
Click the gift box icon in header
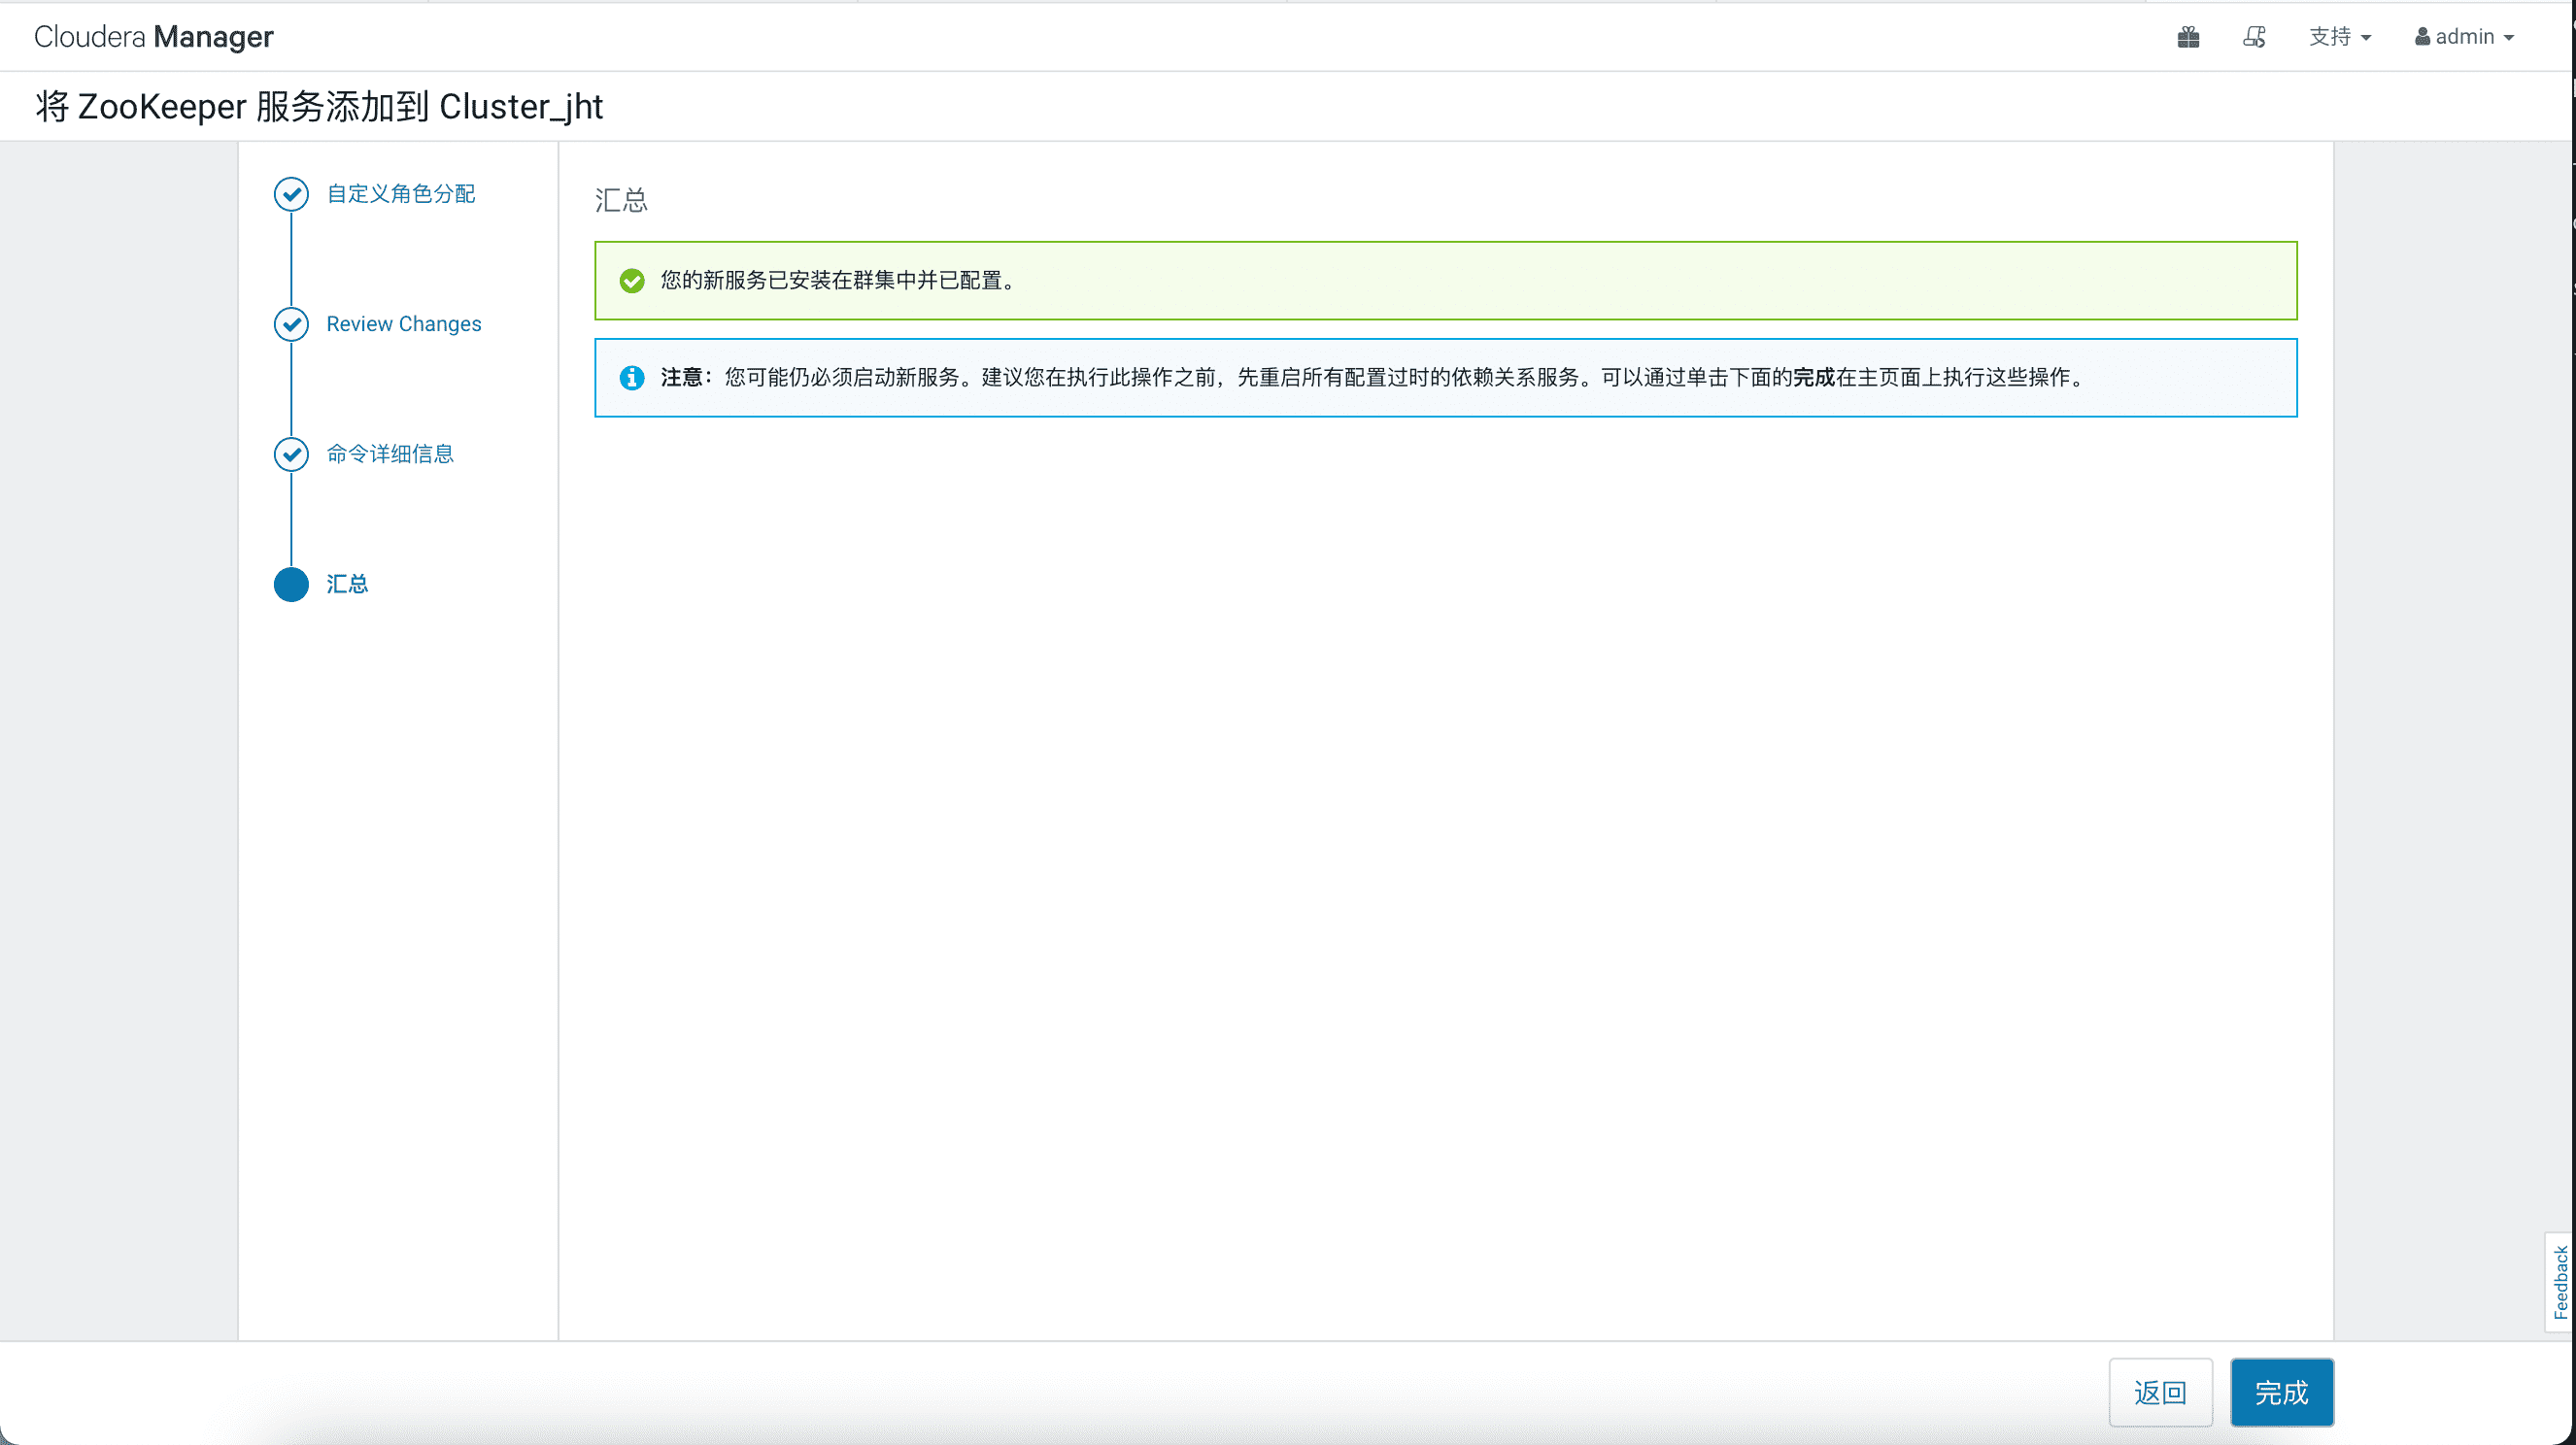pyautogui.click(x=2188, y=37)
